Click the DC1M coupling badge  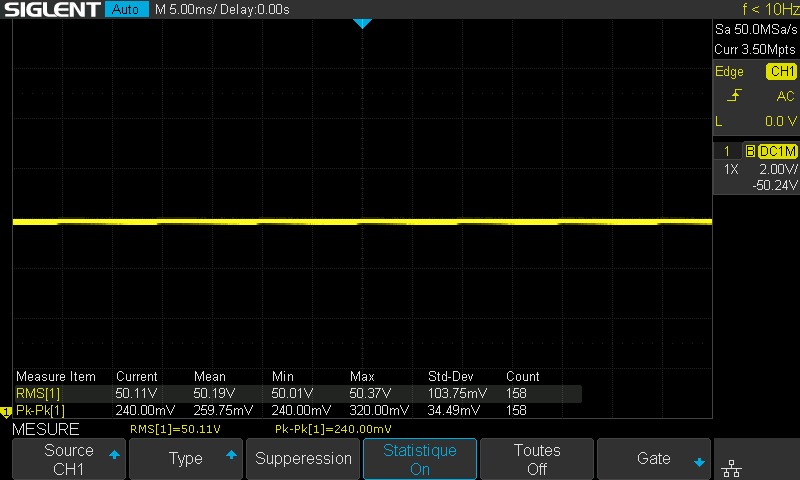778,151
